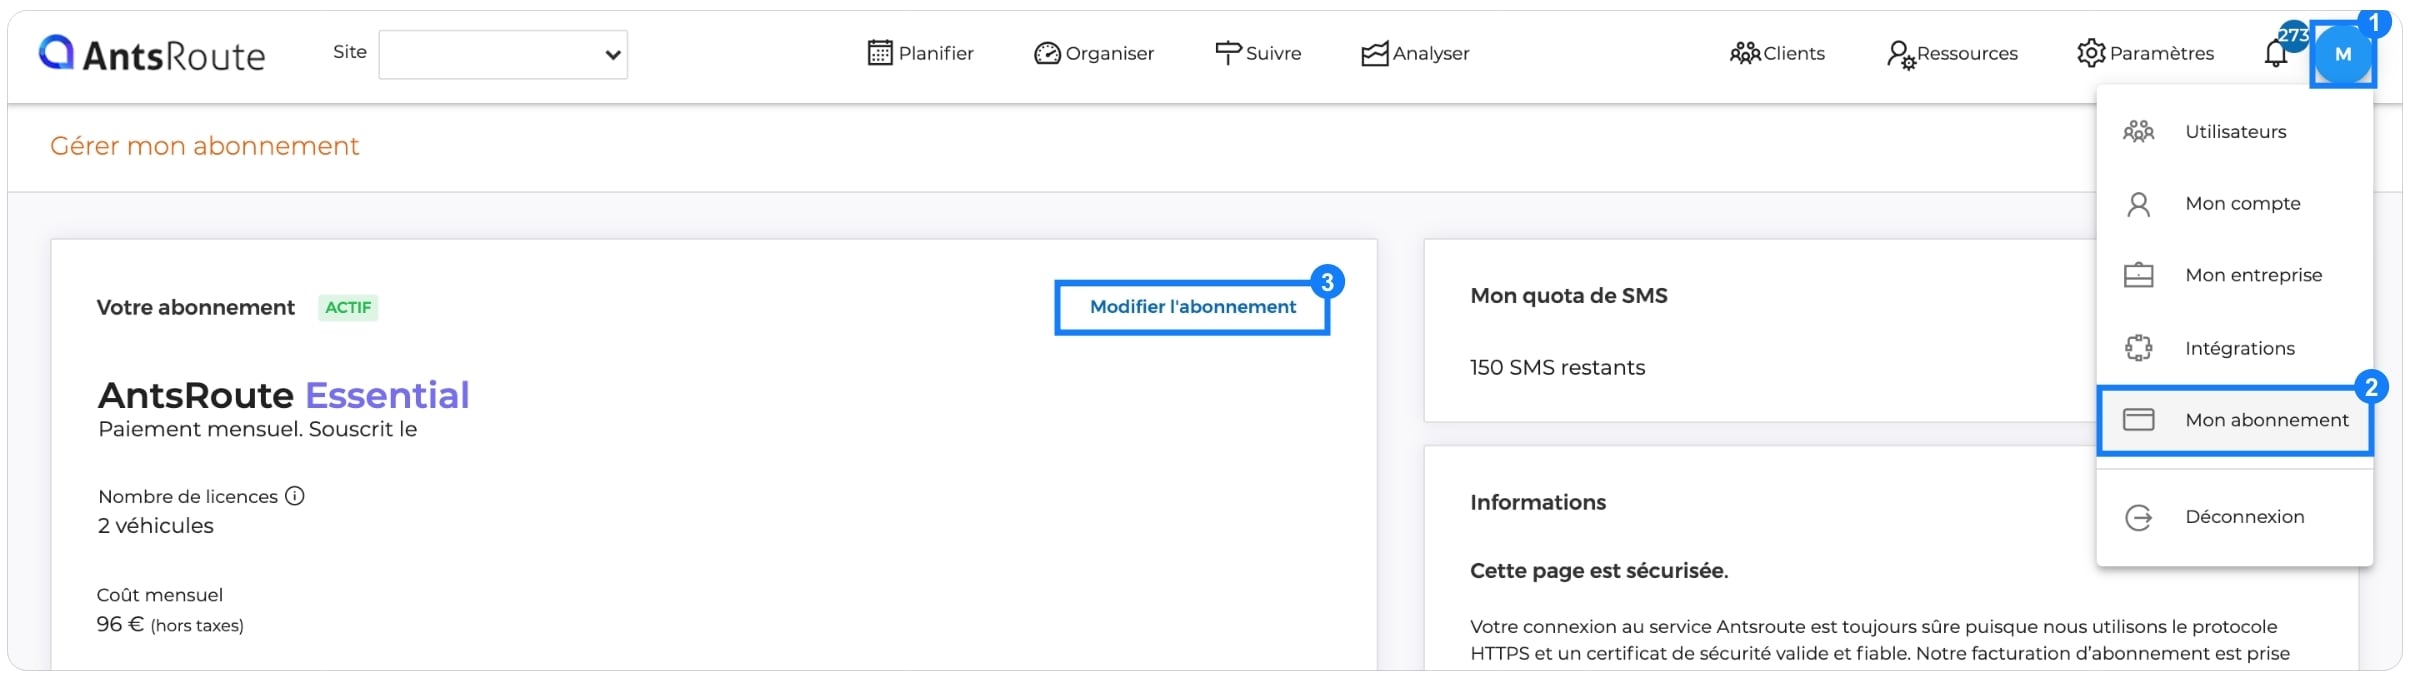Click the 'AntsRoute Essential' plan name
This screenshot has height=678, width=2410.
tap(284, 395)
